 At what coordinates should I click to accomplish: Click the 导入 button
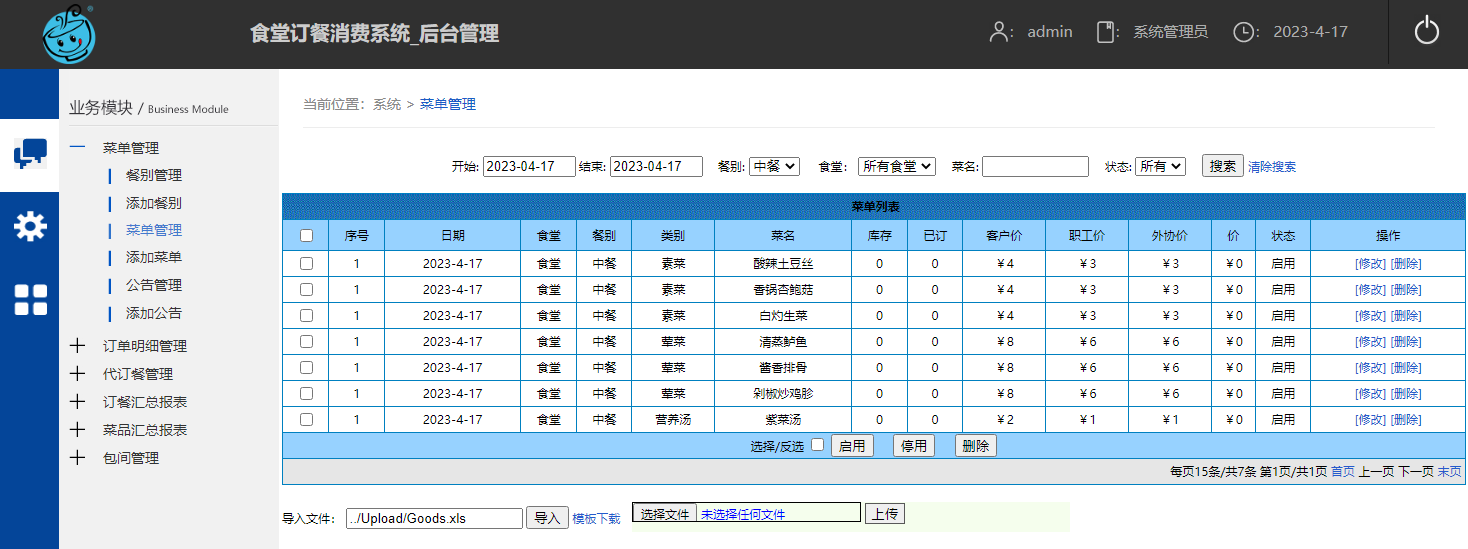(x=547, y=518)
